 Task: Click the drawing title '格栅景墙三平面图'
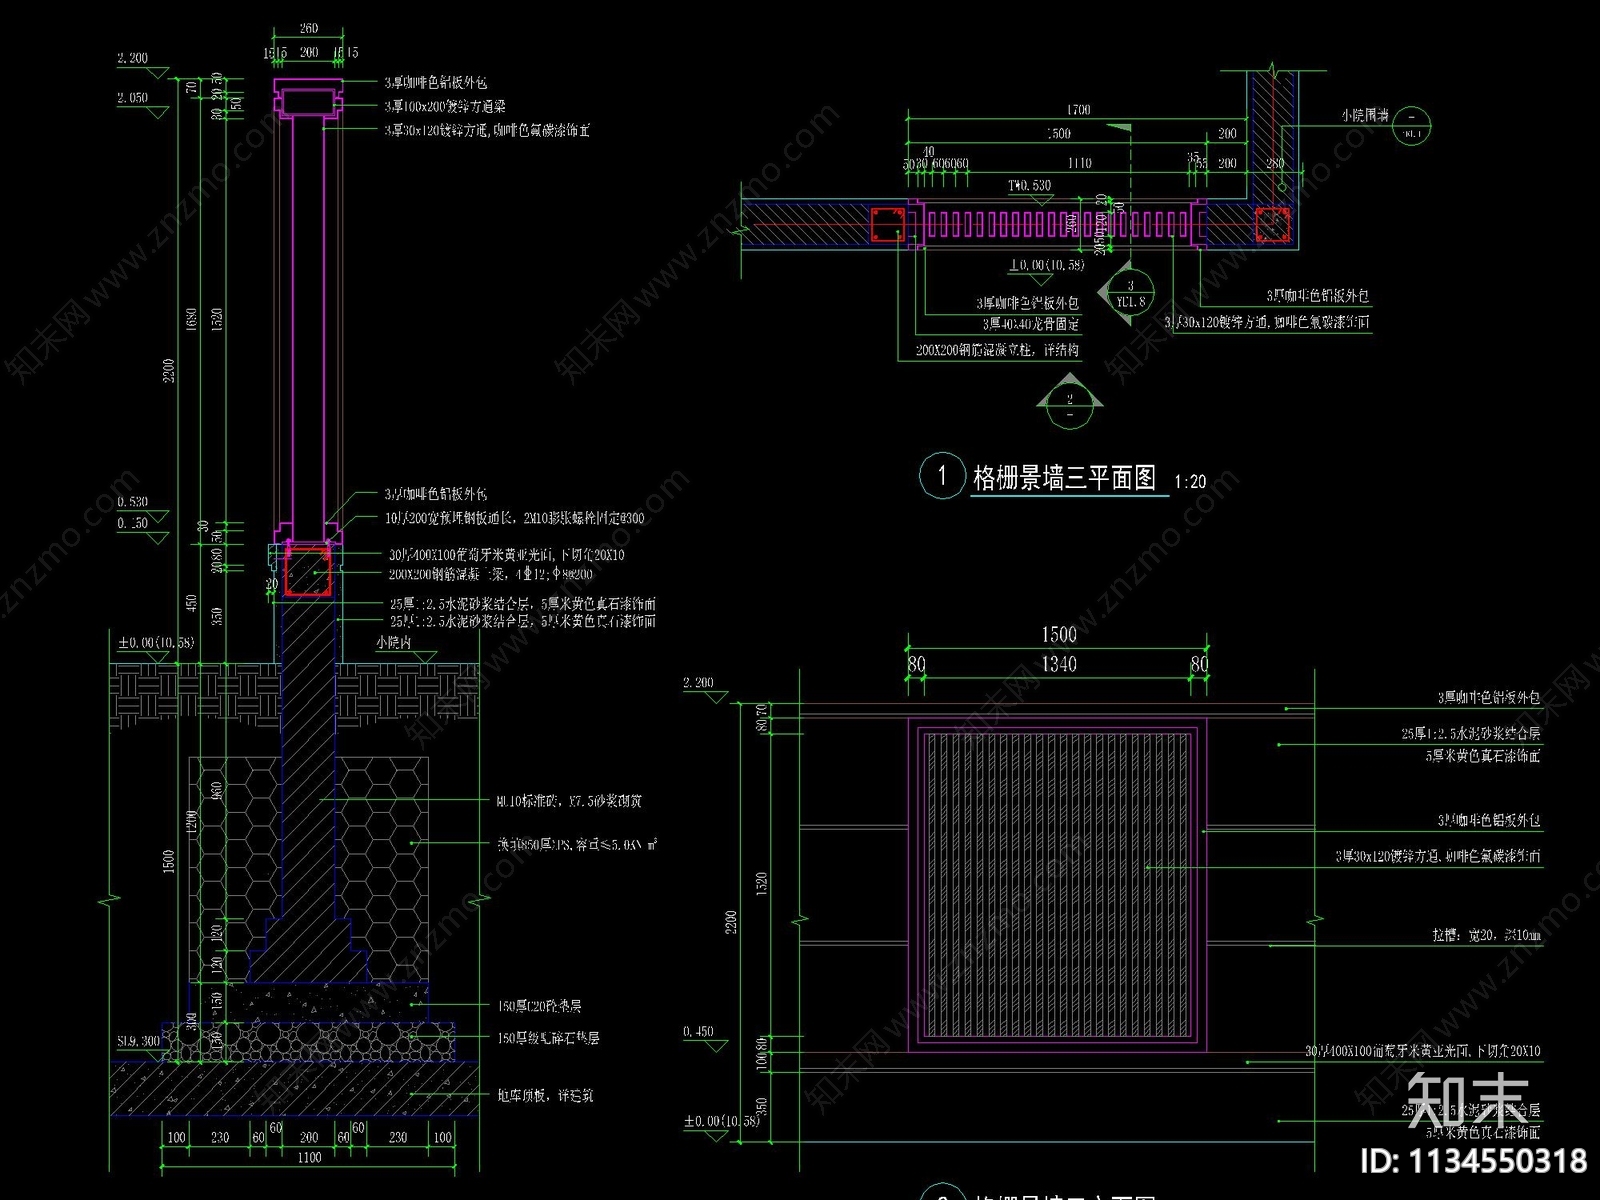pos(1064,478)
